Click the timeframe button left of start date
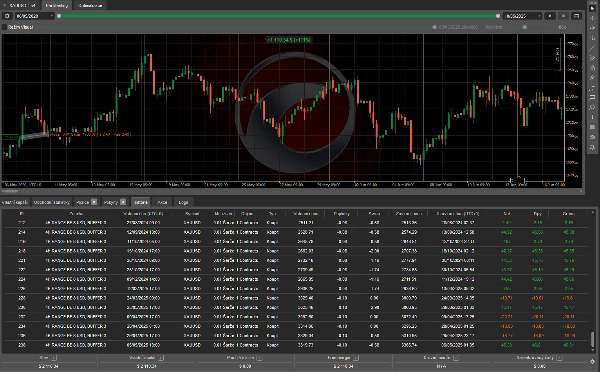Viewport: 600px width, 372px height. pyautogui.click(x=7, y=16)
